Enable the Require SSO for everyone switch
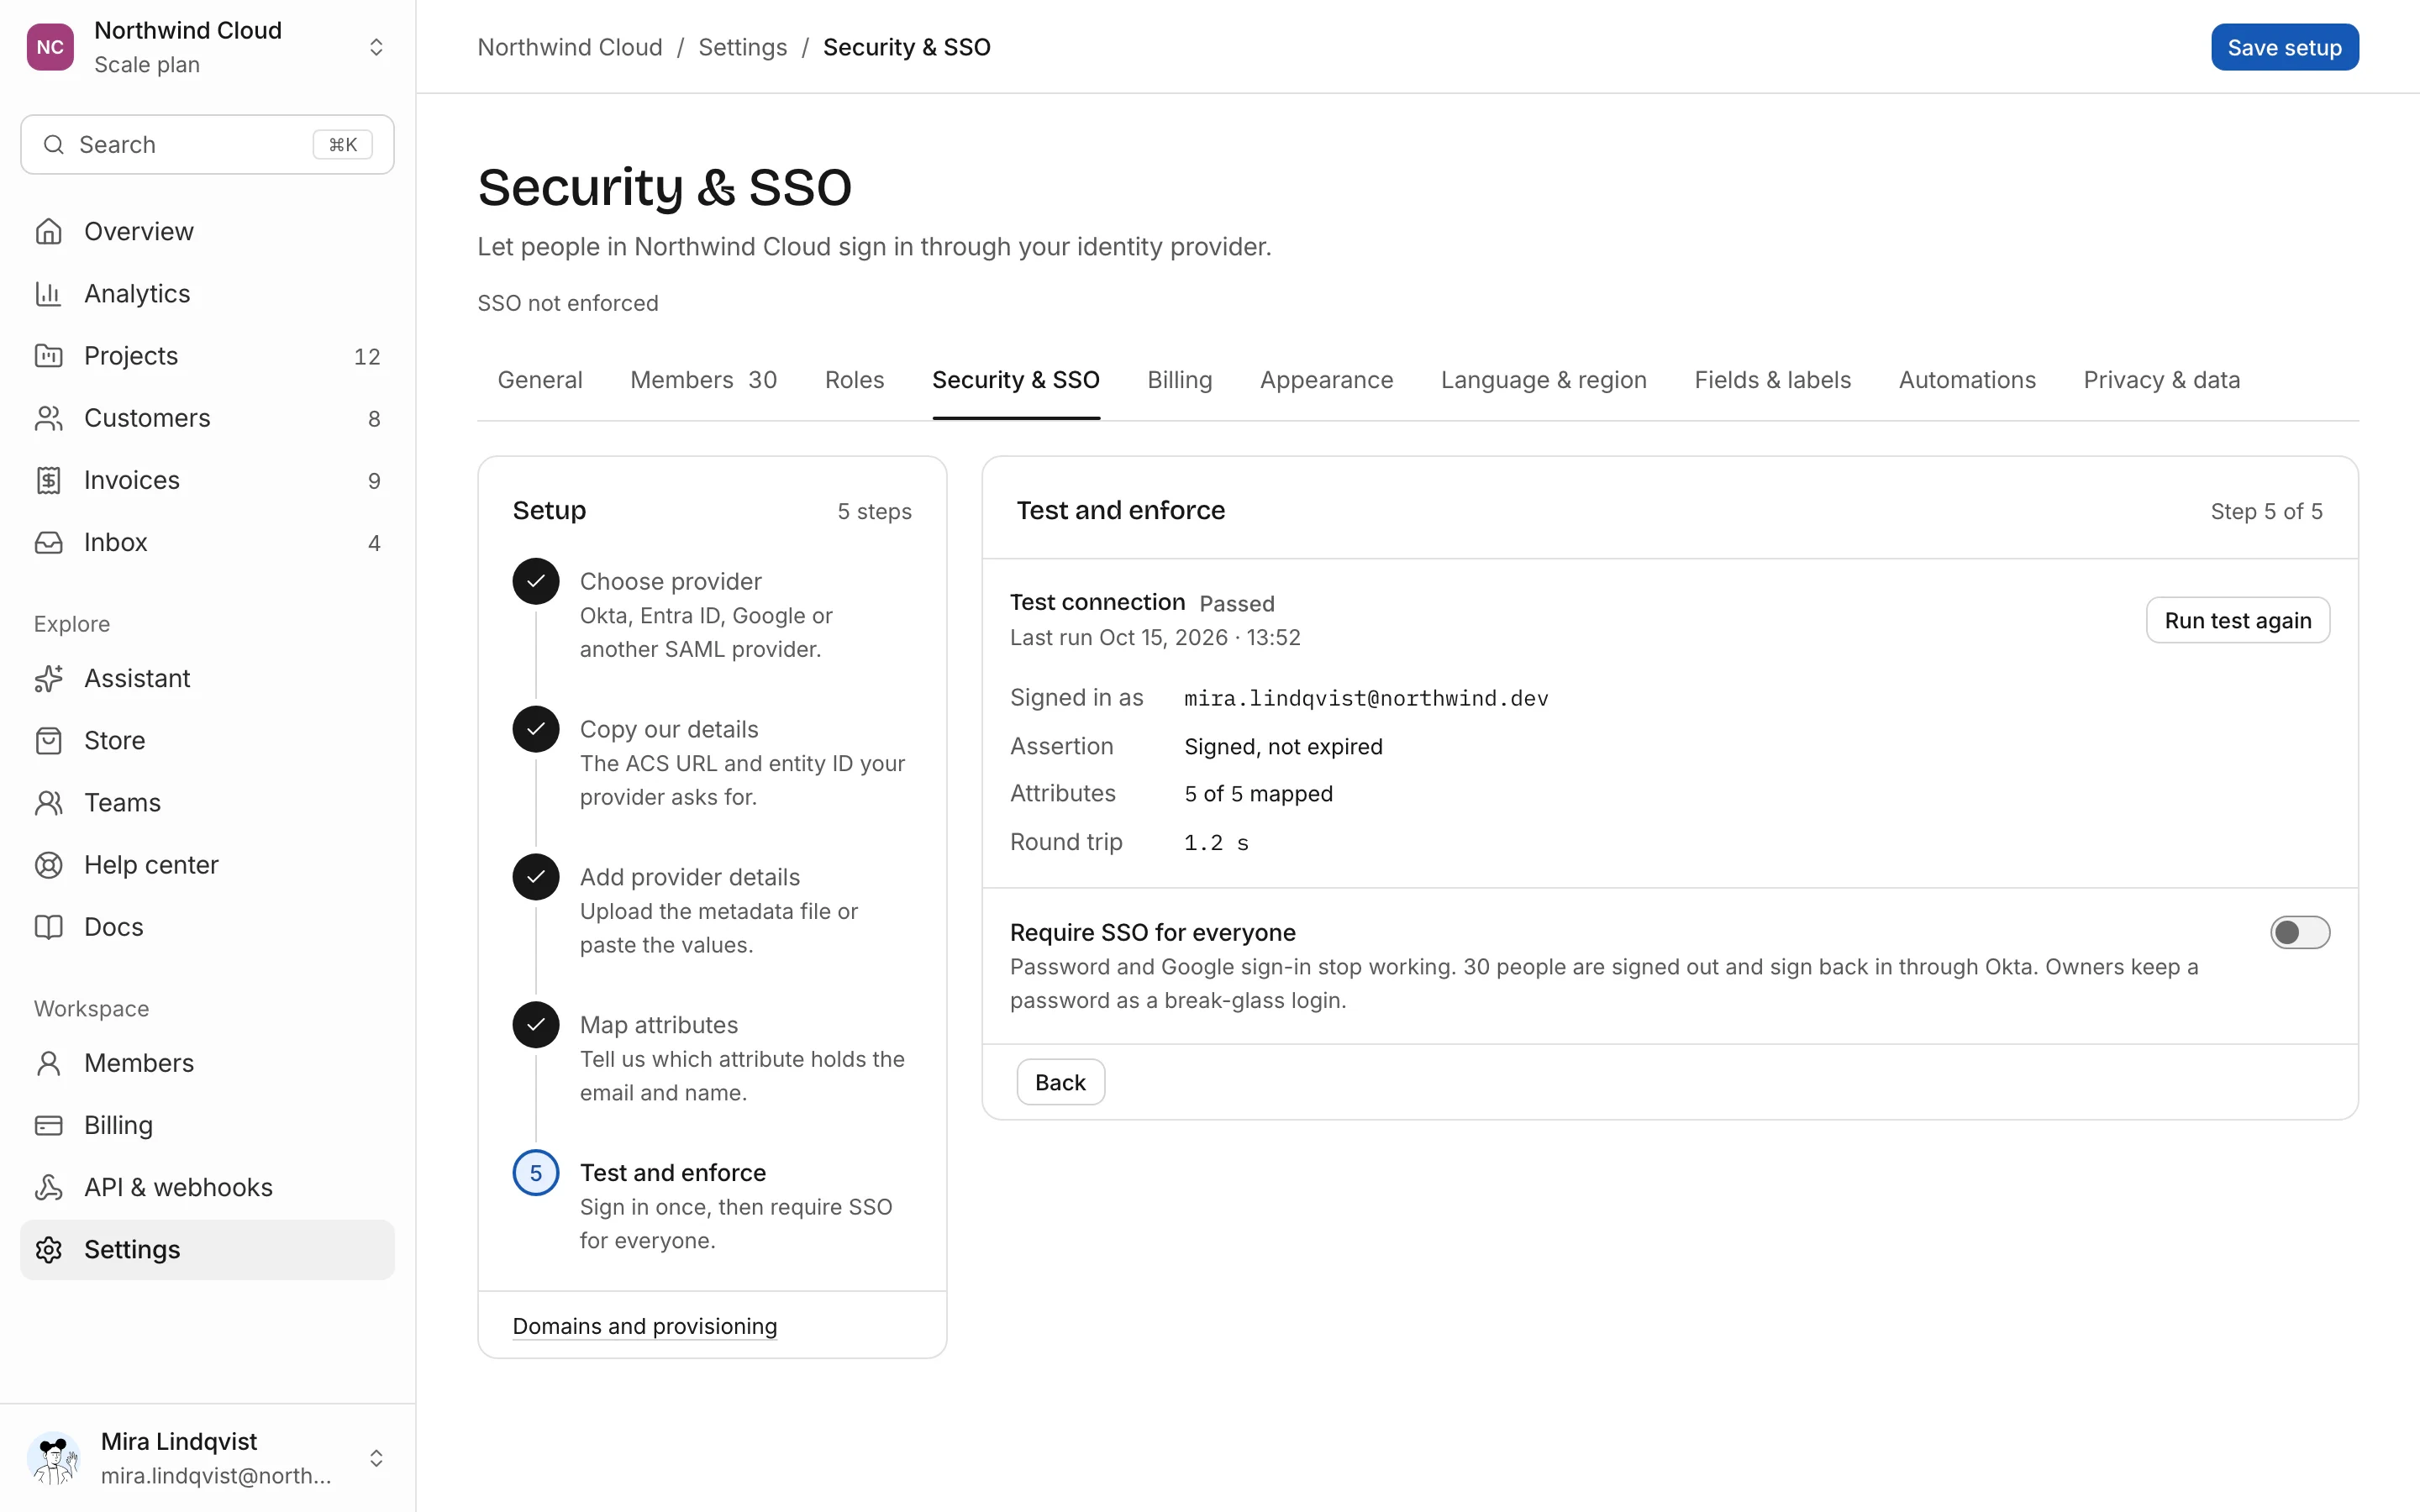Screen dimensions: 2420x1512 pyautogui.click(x=2299, y=932)
